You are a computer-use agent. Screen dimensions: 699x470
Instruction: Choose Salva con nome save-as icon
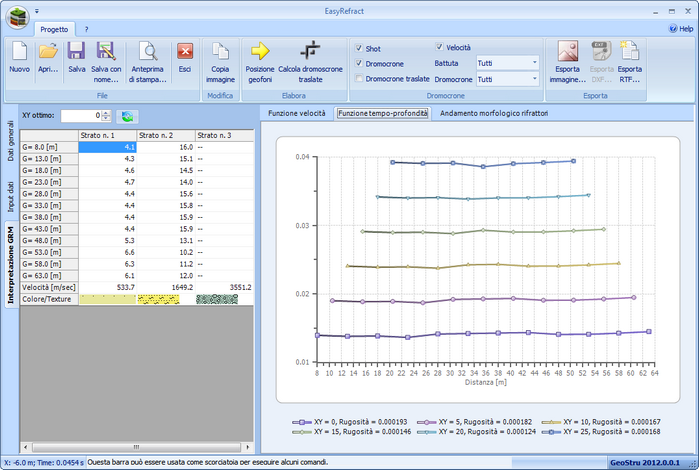(106, 51)
